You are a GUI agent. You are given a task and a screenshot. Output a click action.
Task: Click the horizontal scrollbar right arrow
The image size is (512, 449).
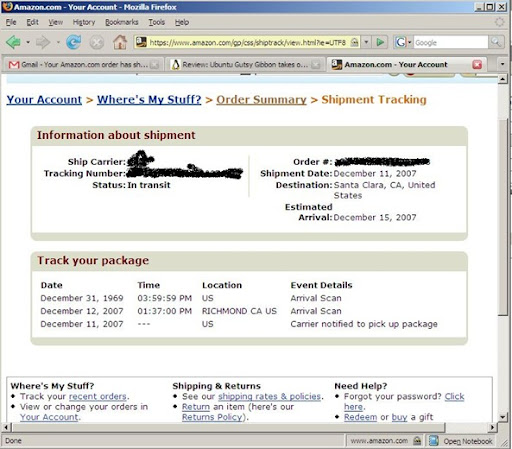coord(492,427)
